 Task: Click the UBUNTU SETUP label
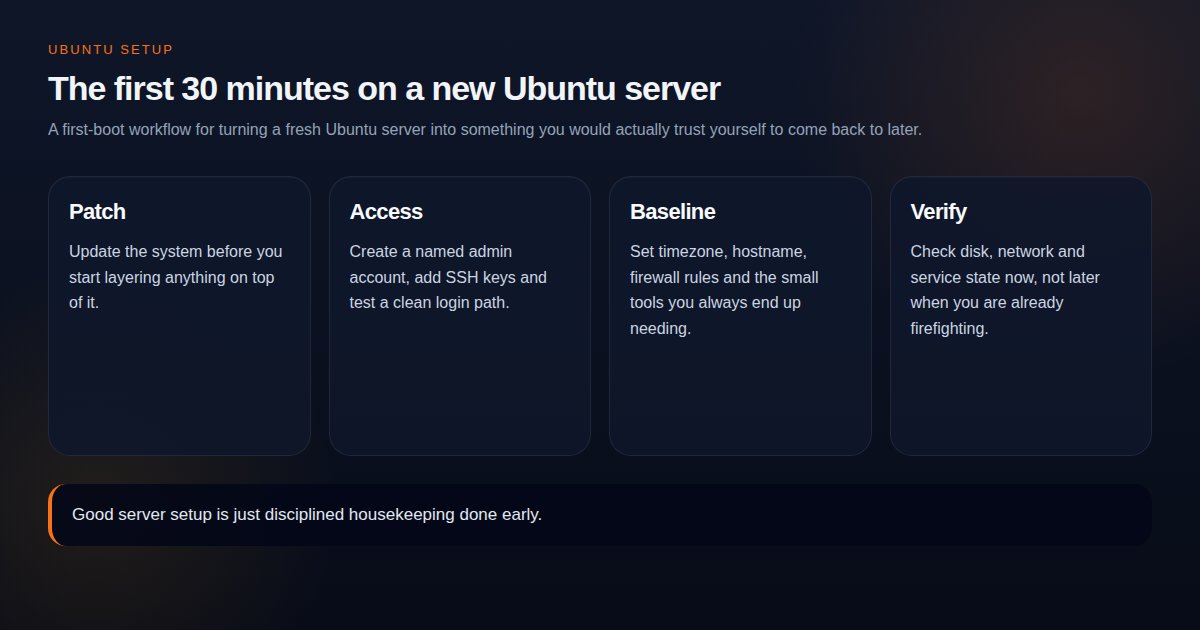tap(111, 48)
